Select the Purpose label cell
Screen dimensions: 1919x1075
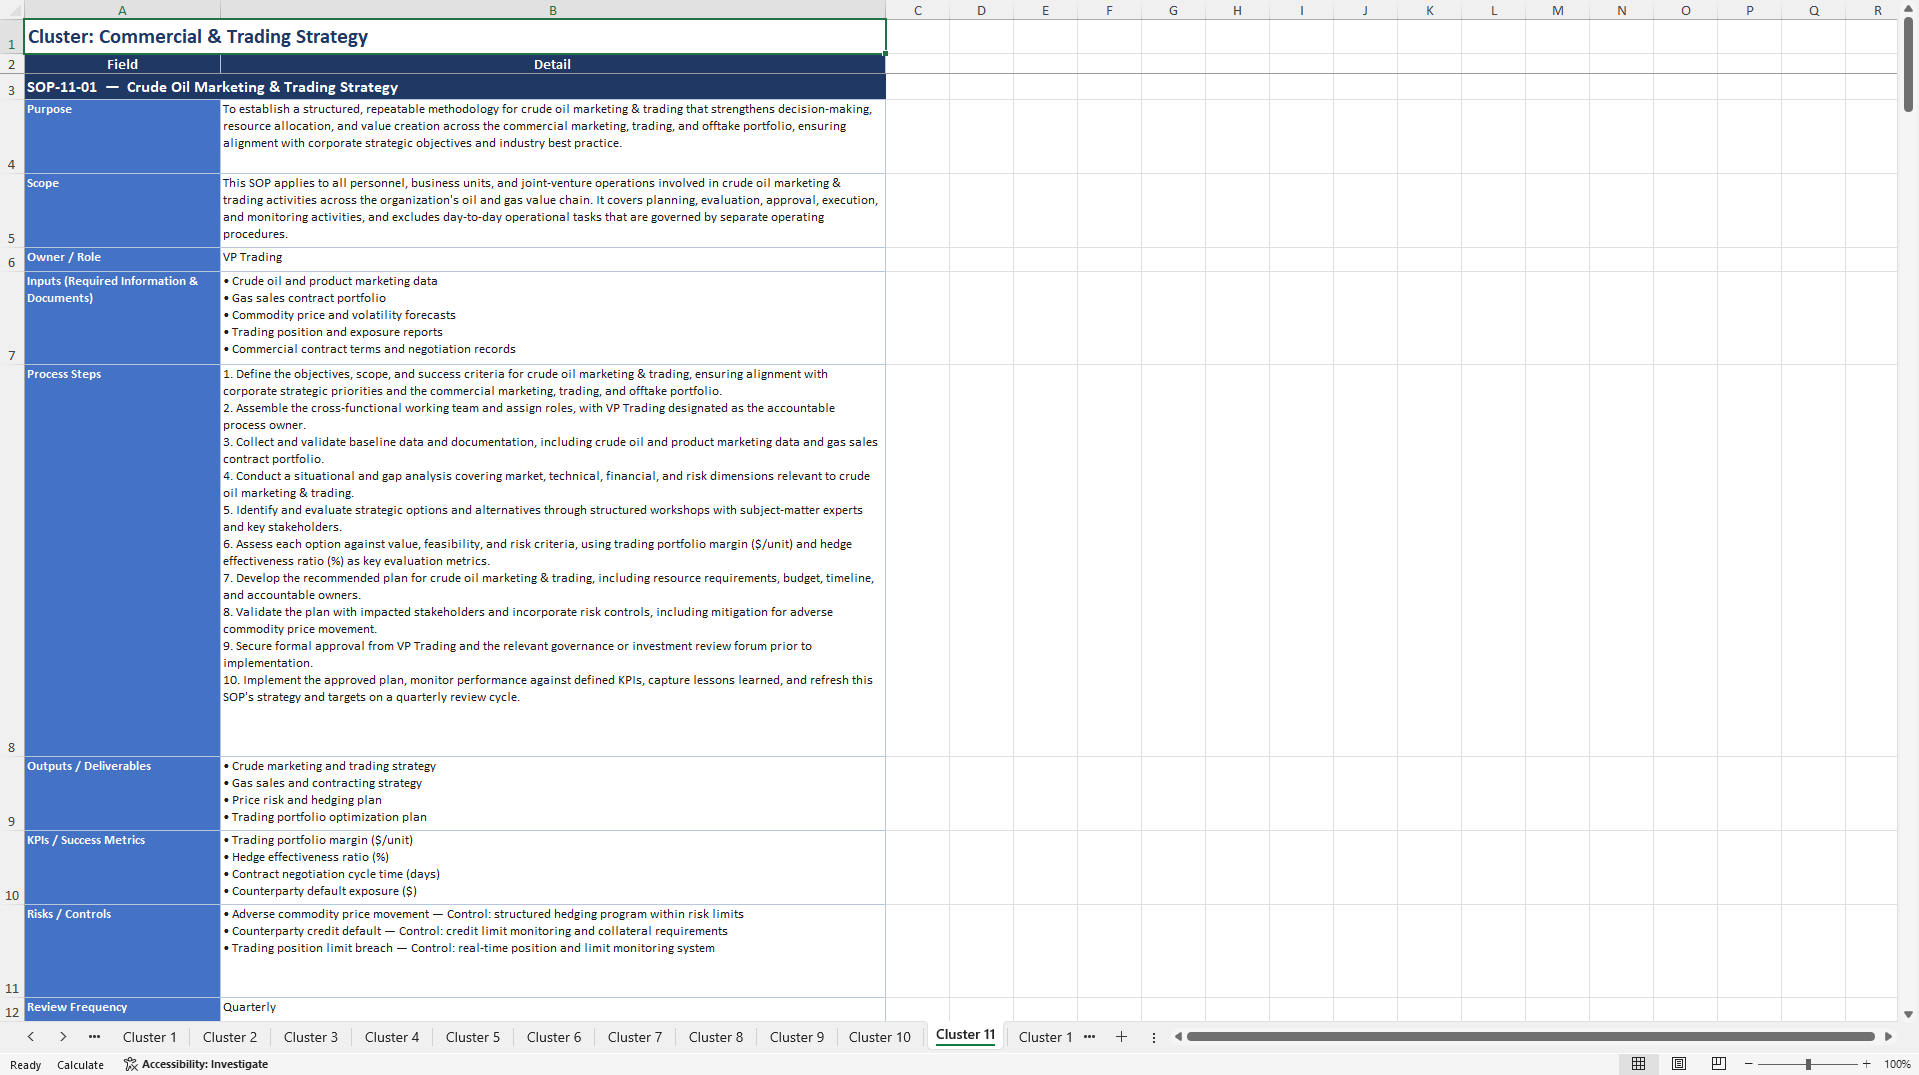tap(122, 136)
